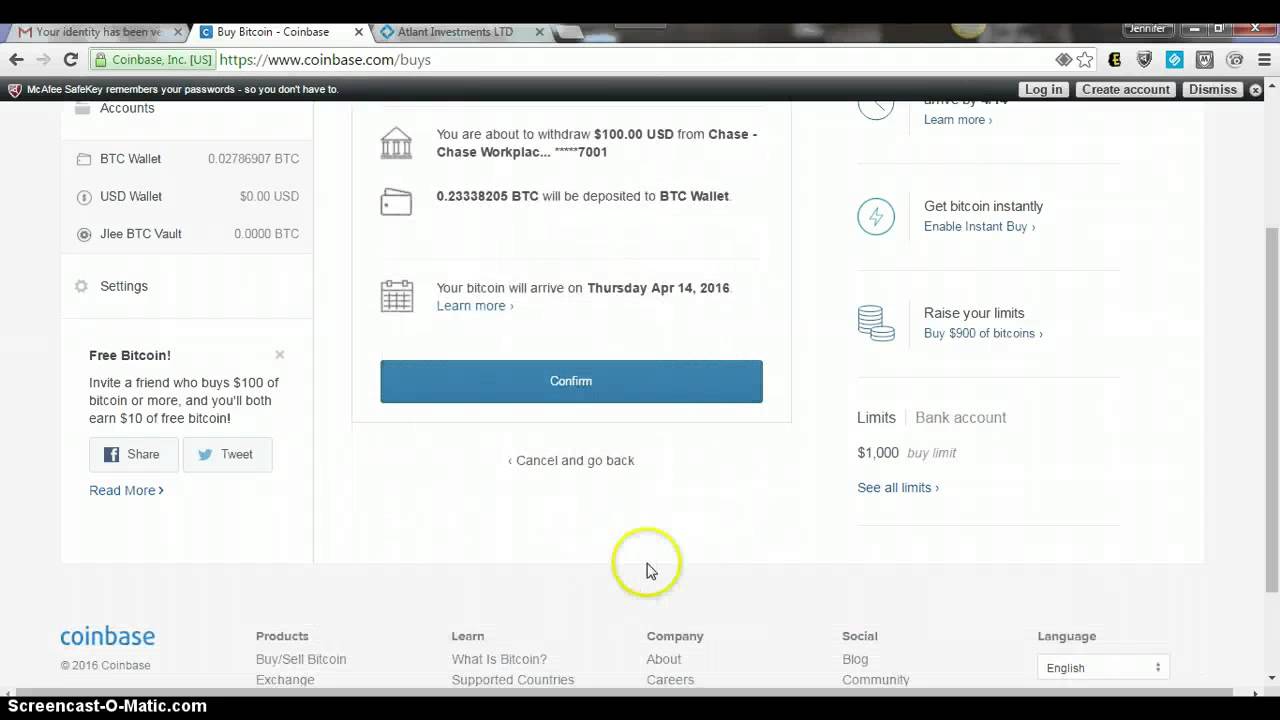Open the Chrome hamburger menu
Screen dimensions: 1280x720
coord(1265,60)
